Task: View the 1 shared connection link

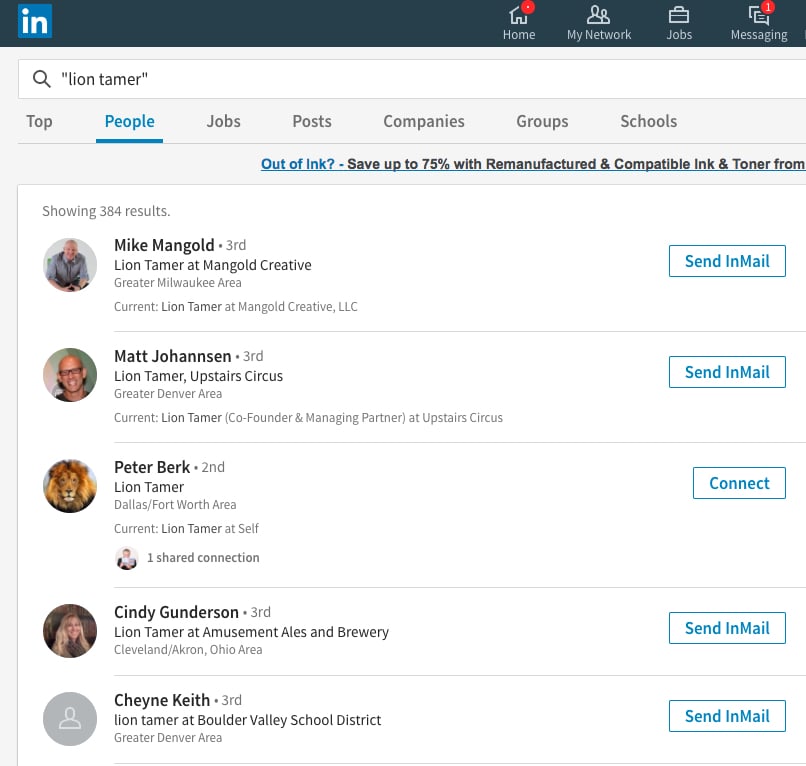Action: click(x=203, y=558)
